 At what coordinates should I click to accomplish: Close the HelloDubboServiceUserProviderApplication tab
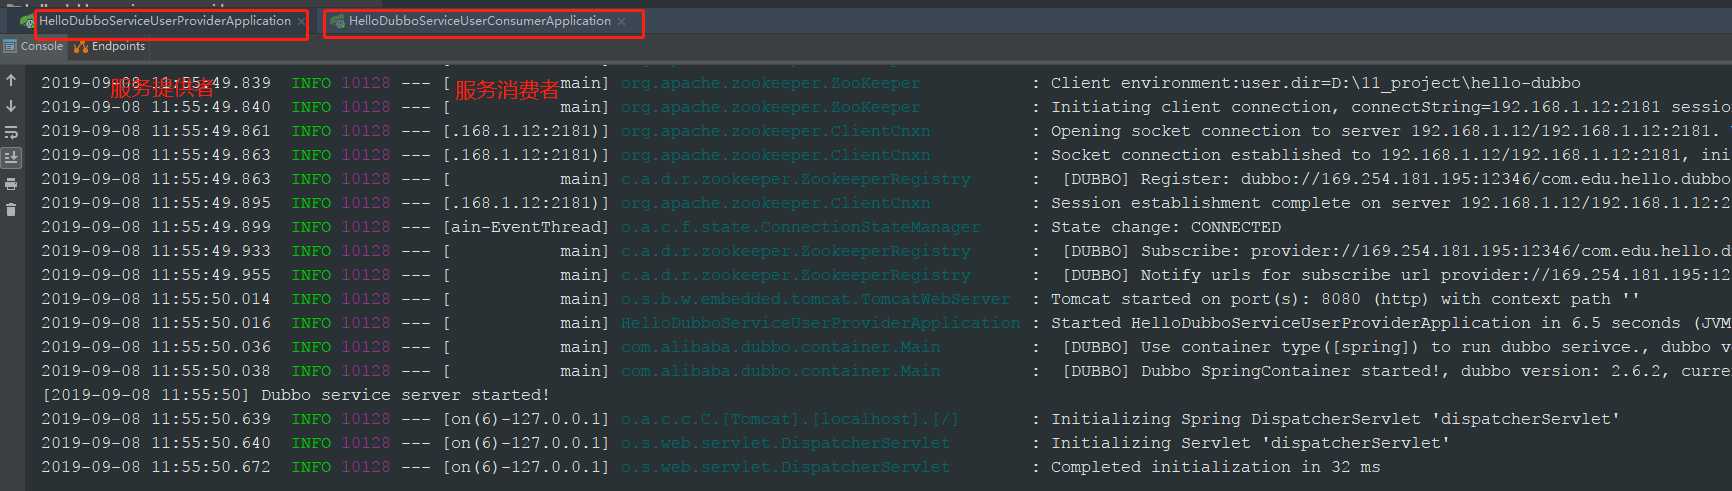point(301,21)
